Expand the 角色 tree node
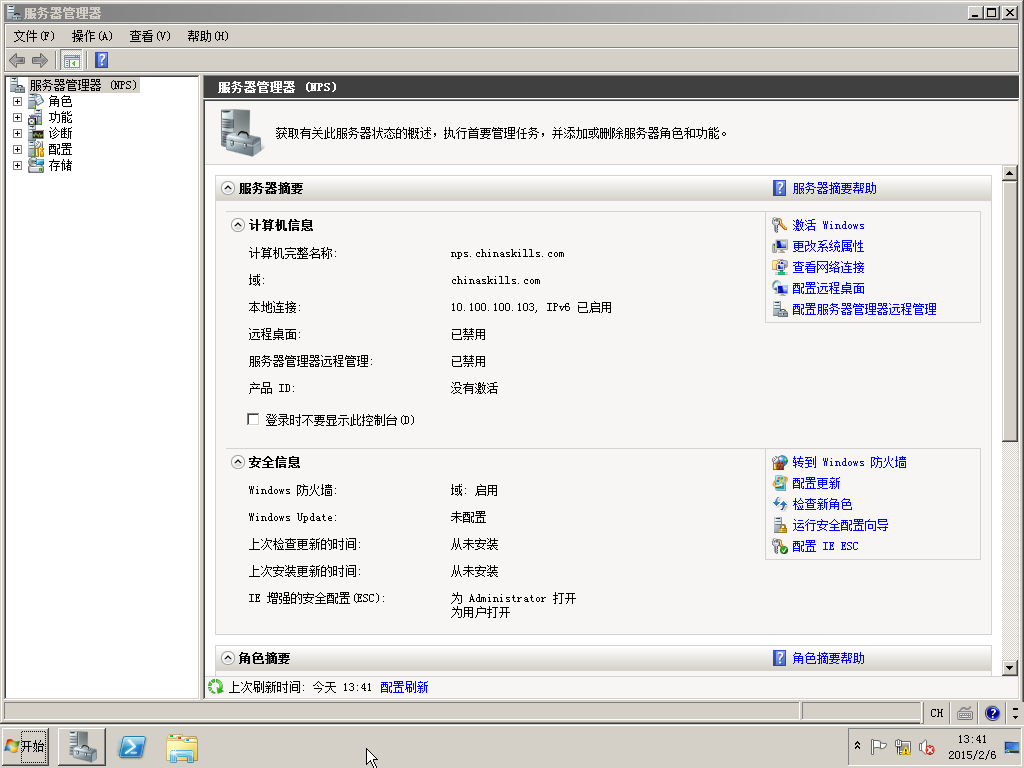1024x768 pixels. click(18, 101)
